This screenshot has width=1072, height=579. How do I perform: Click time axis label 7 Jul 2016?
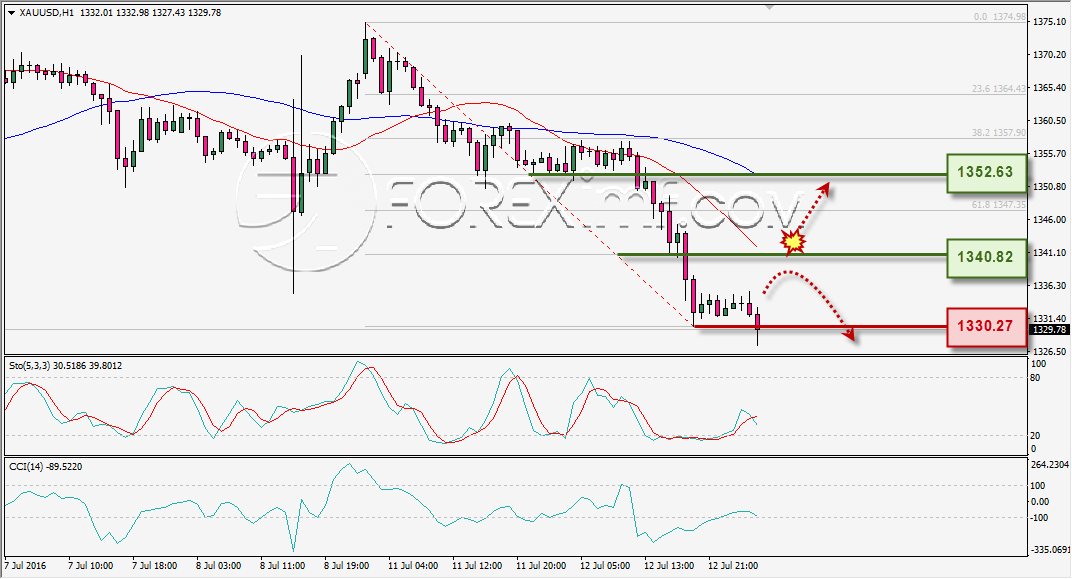[26, 566]
